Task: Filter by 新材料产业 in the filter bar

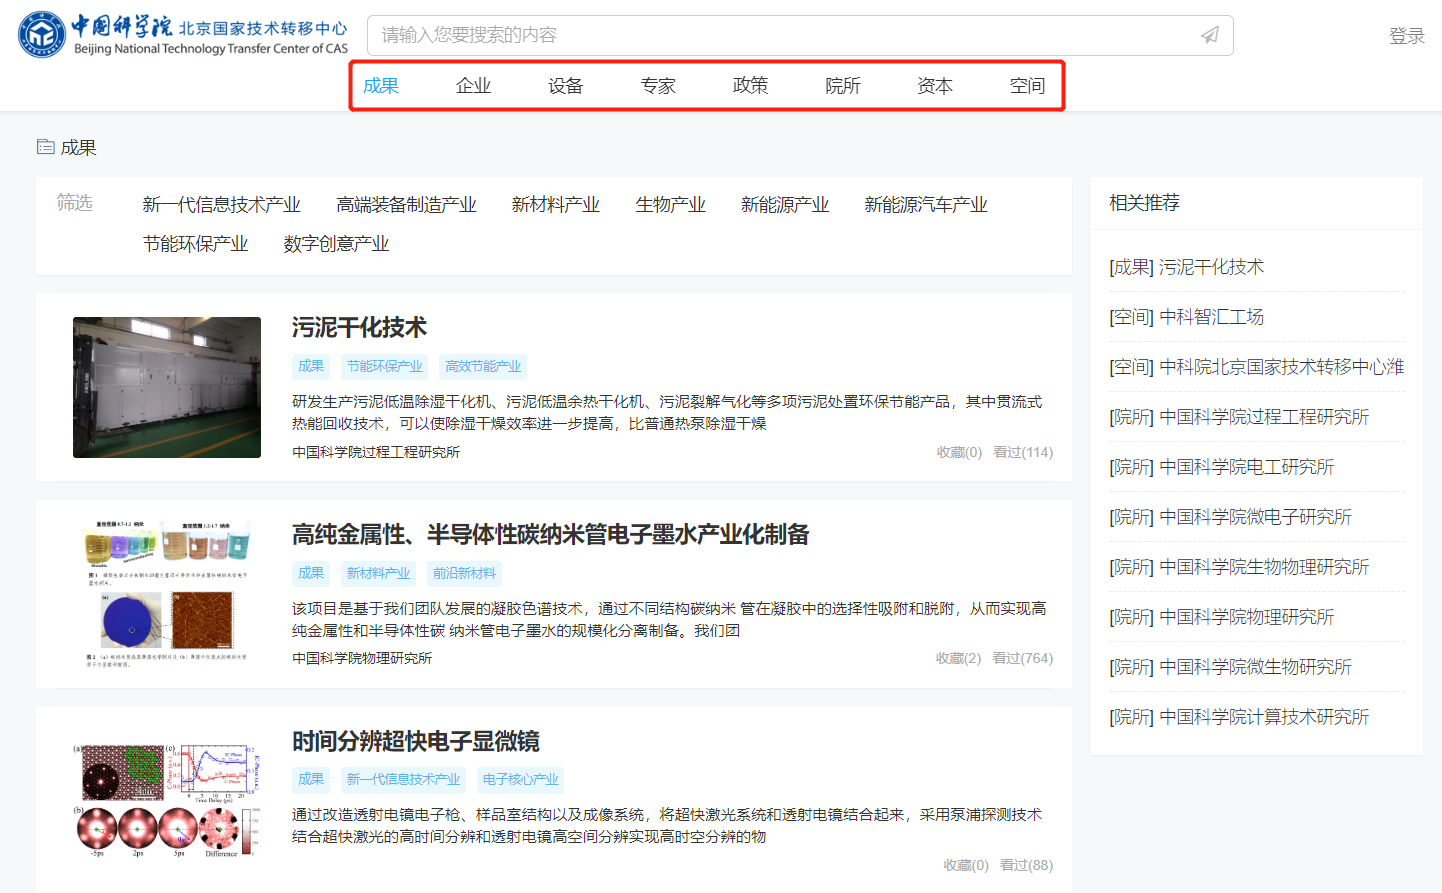Action: click(x=555, y=205)
